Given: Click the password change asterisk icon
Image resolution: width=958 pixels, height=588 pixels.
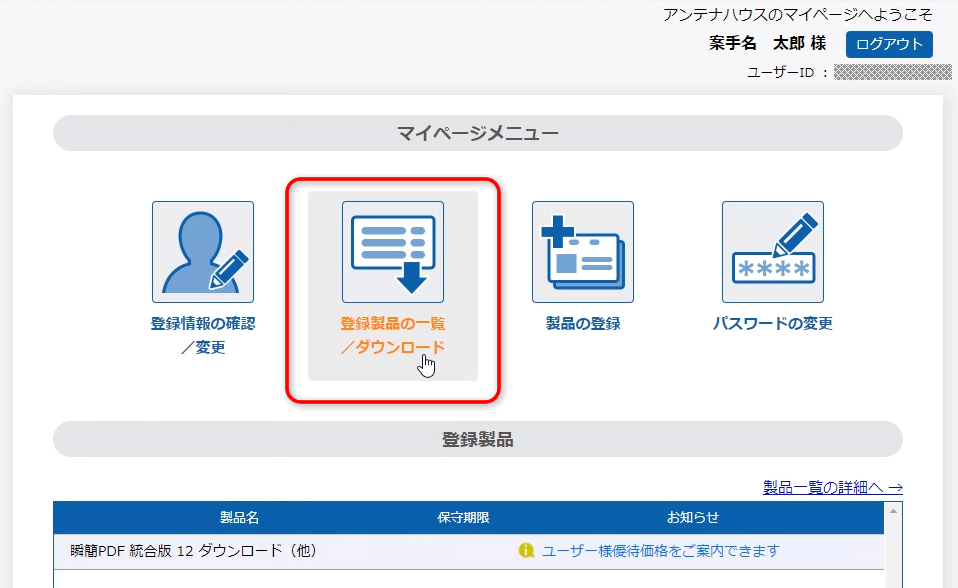Looking at the screenshot, I should [x=773, y=252].
